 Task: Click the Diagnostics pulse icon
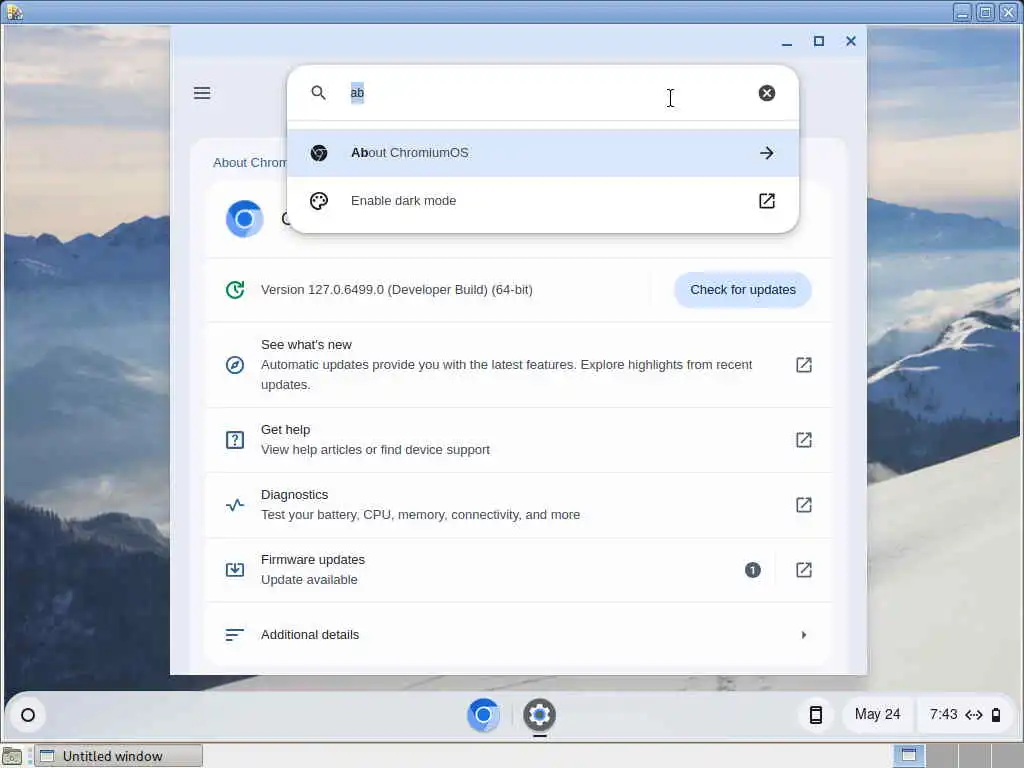[x=235, y=505]
